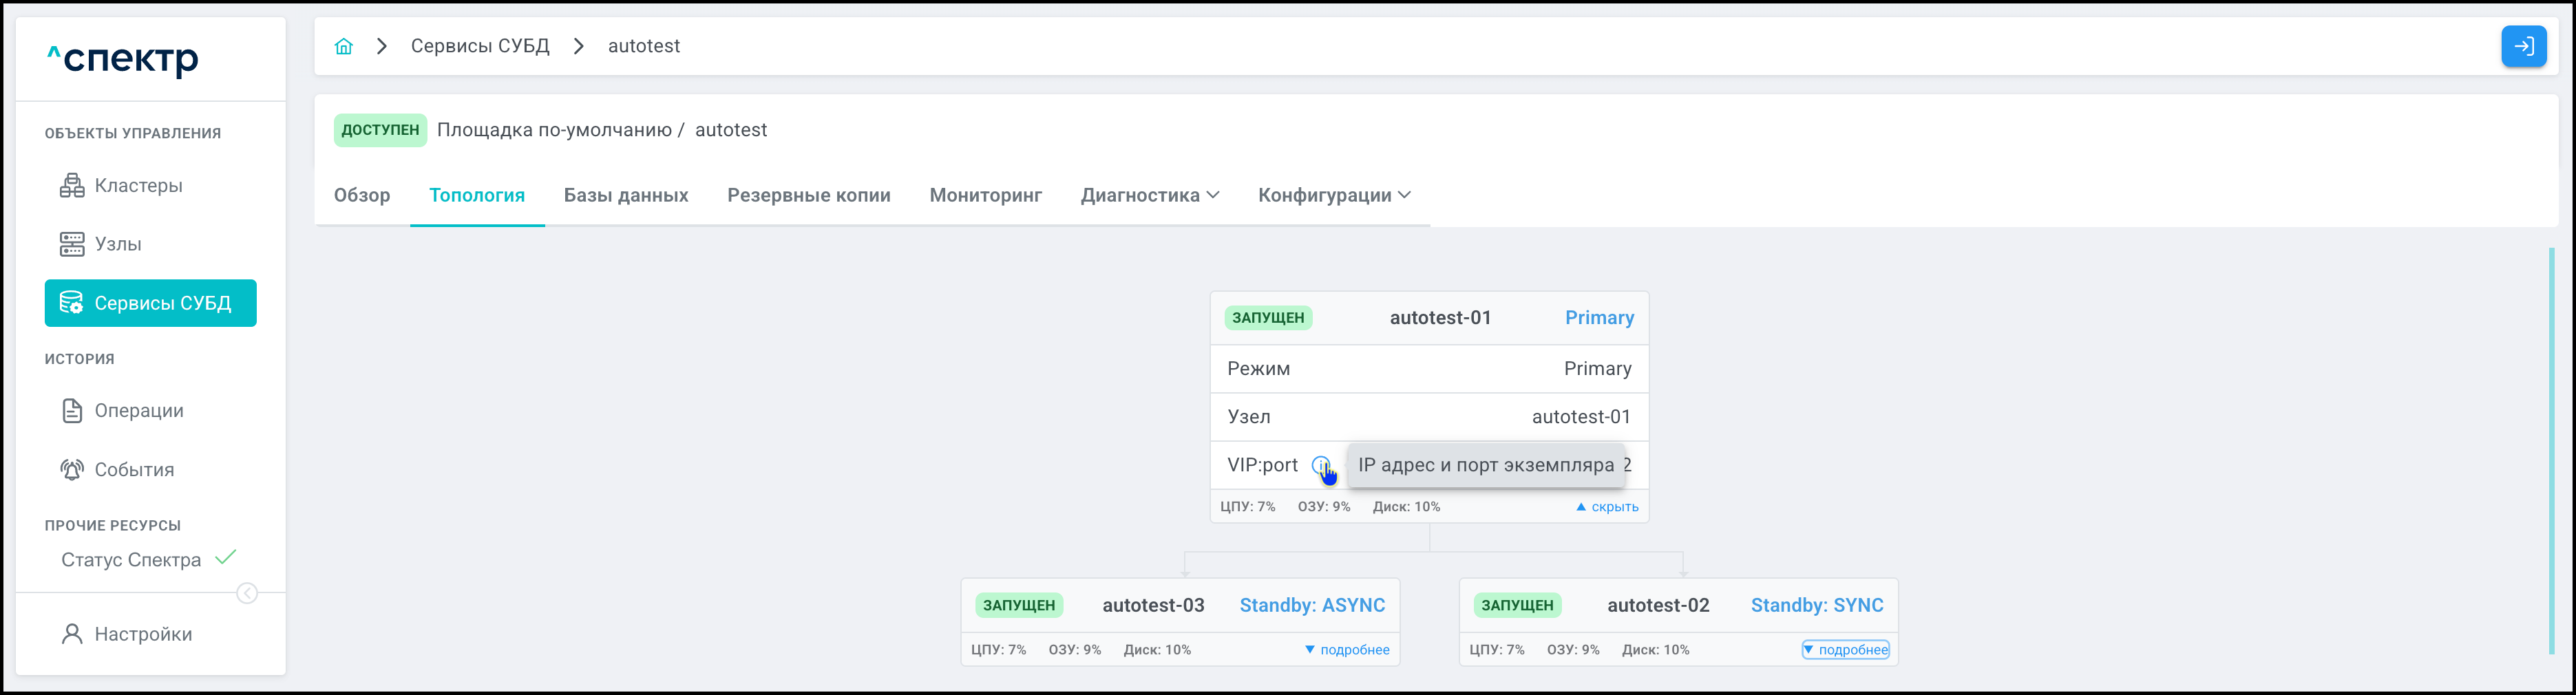Click the logout icon button at top right
2576x695 pixels.
(x=2522, y=46)
